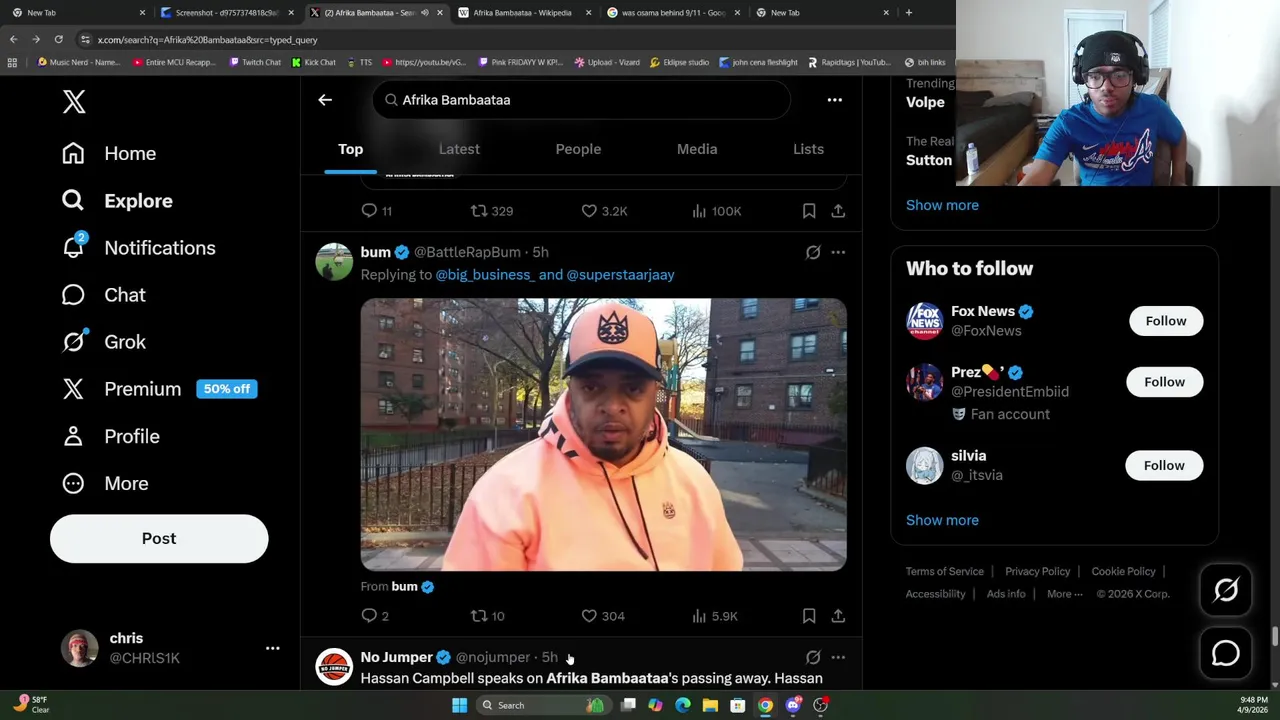Open the Terms of Service link
Viewport: 1280px width, 720px height.
pyautogui.click(x=945, y=571)
